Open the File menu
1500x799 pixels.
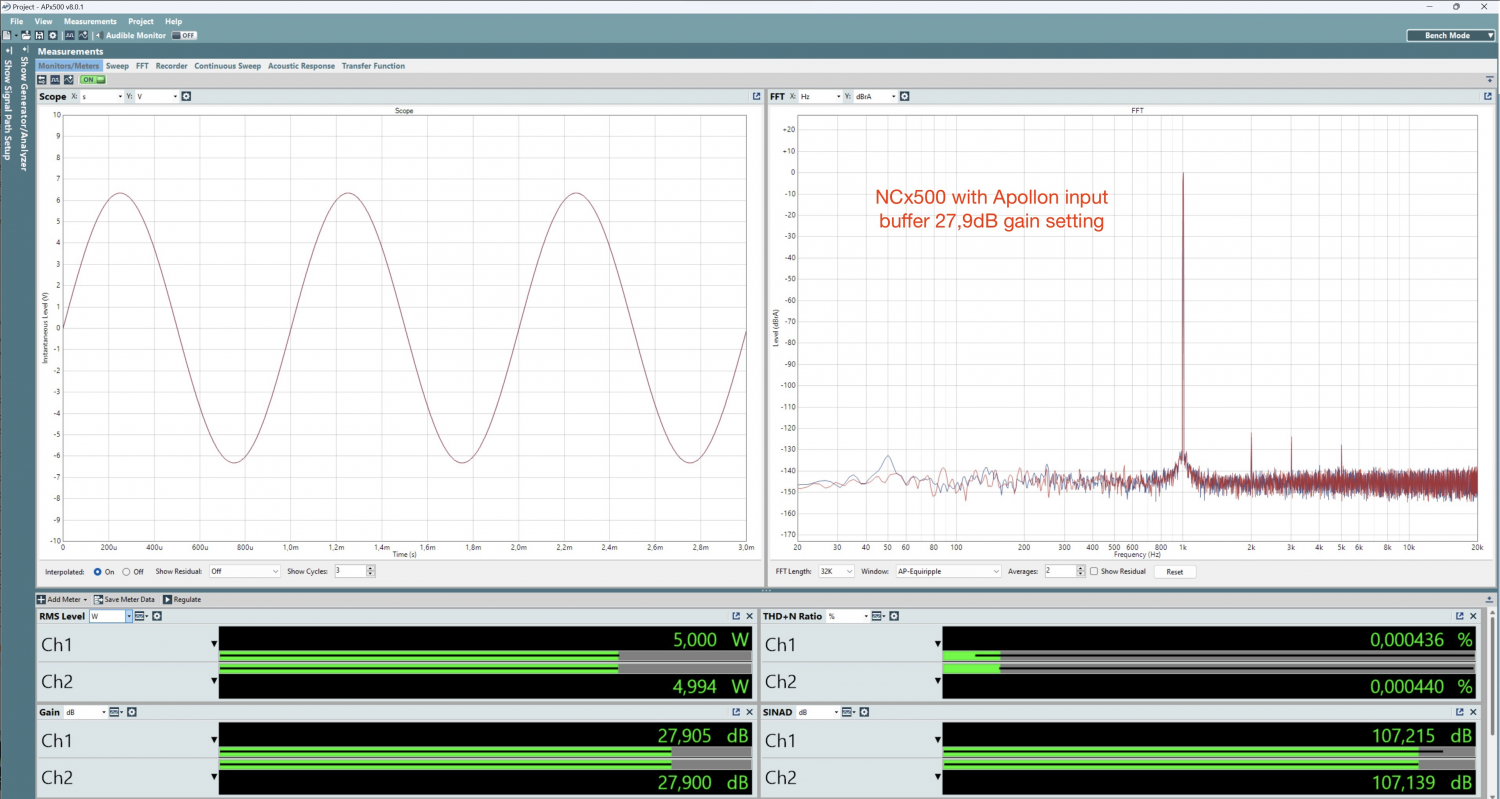[x=16, y=21]
